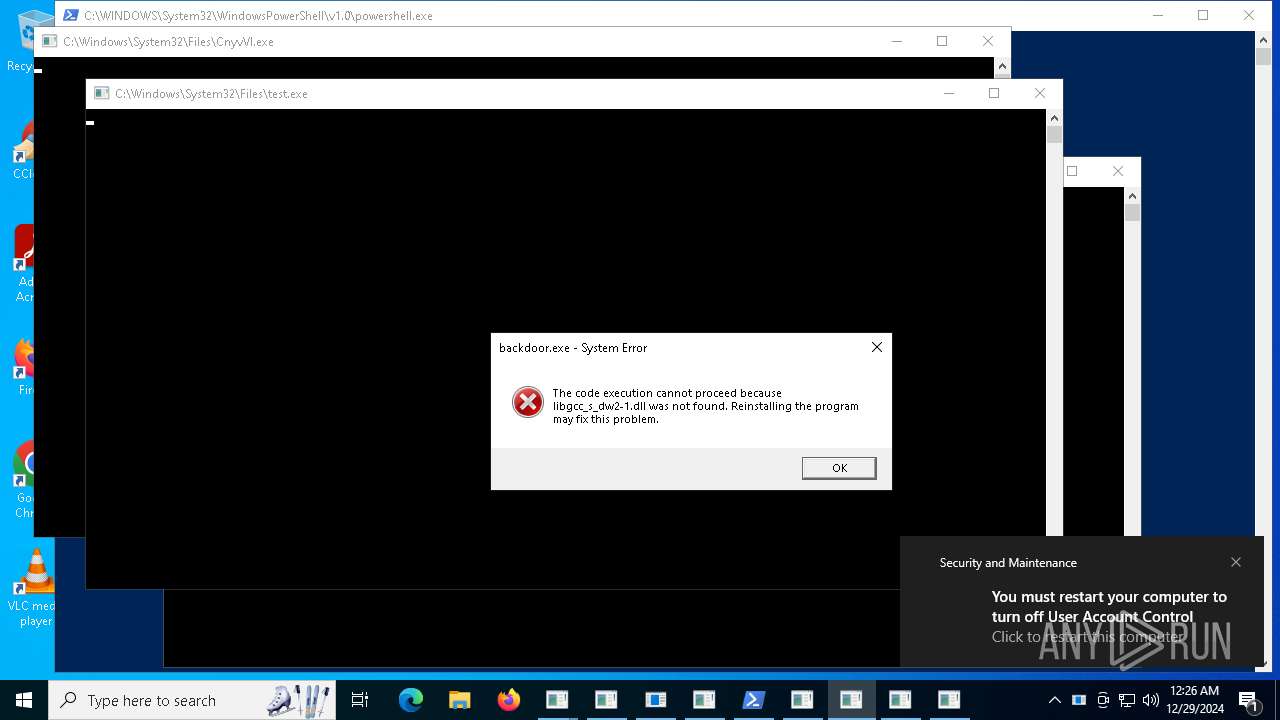This screenshot has width=1280, height=720.
Task: Minimize the CnyvVI.exe console window
Action: [x=896, y=41]
